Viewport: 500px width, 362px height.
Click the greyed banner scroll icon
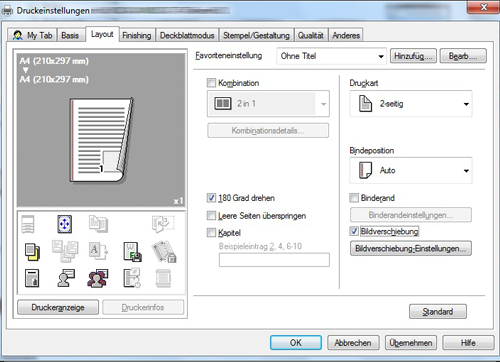(163, 278)
